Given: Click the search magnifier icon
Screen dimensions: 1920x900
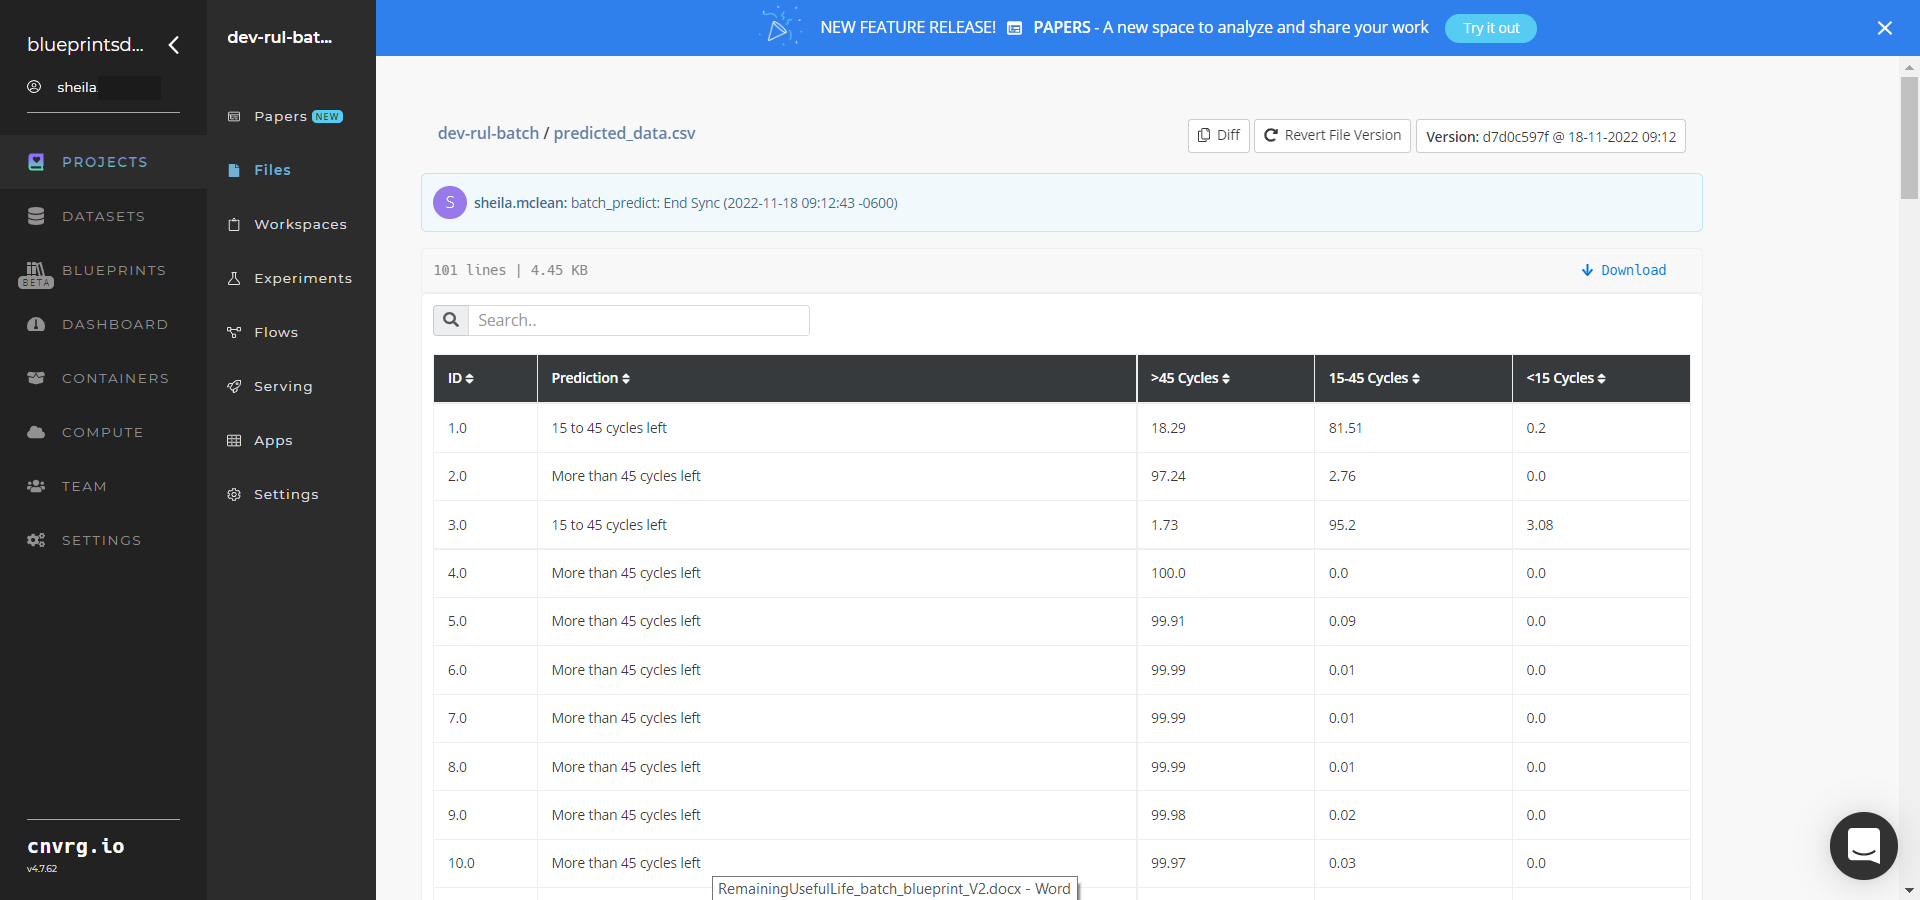Looking at the screenshot, I should tap(451, 320).
